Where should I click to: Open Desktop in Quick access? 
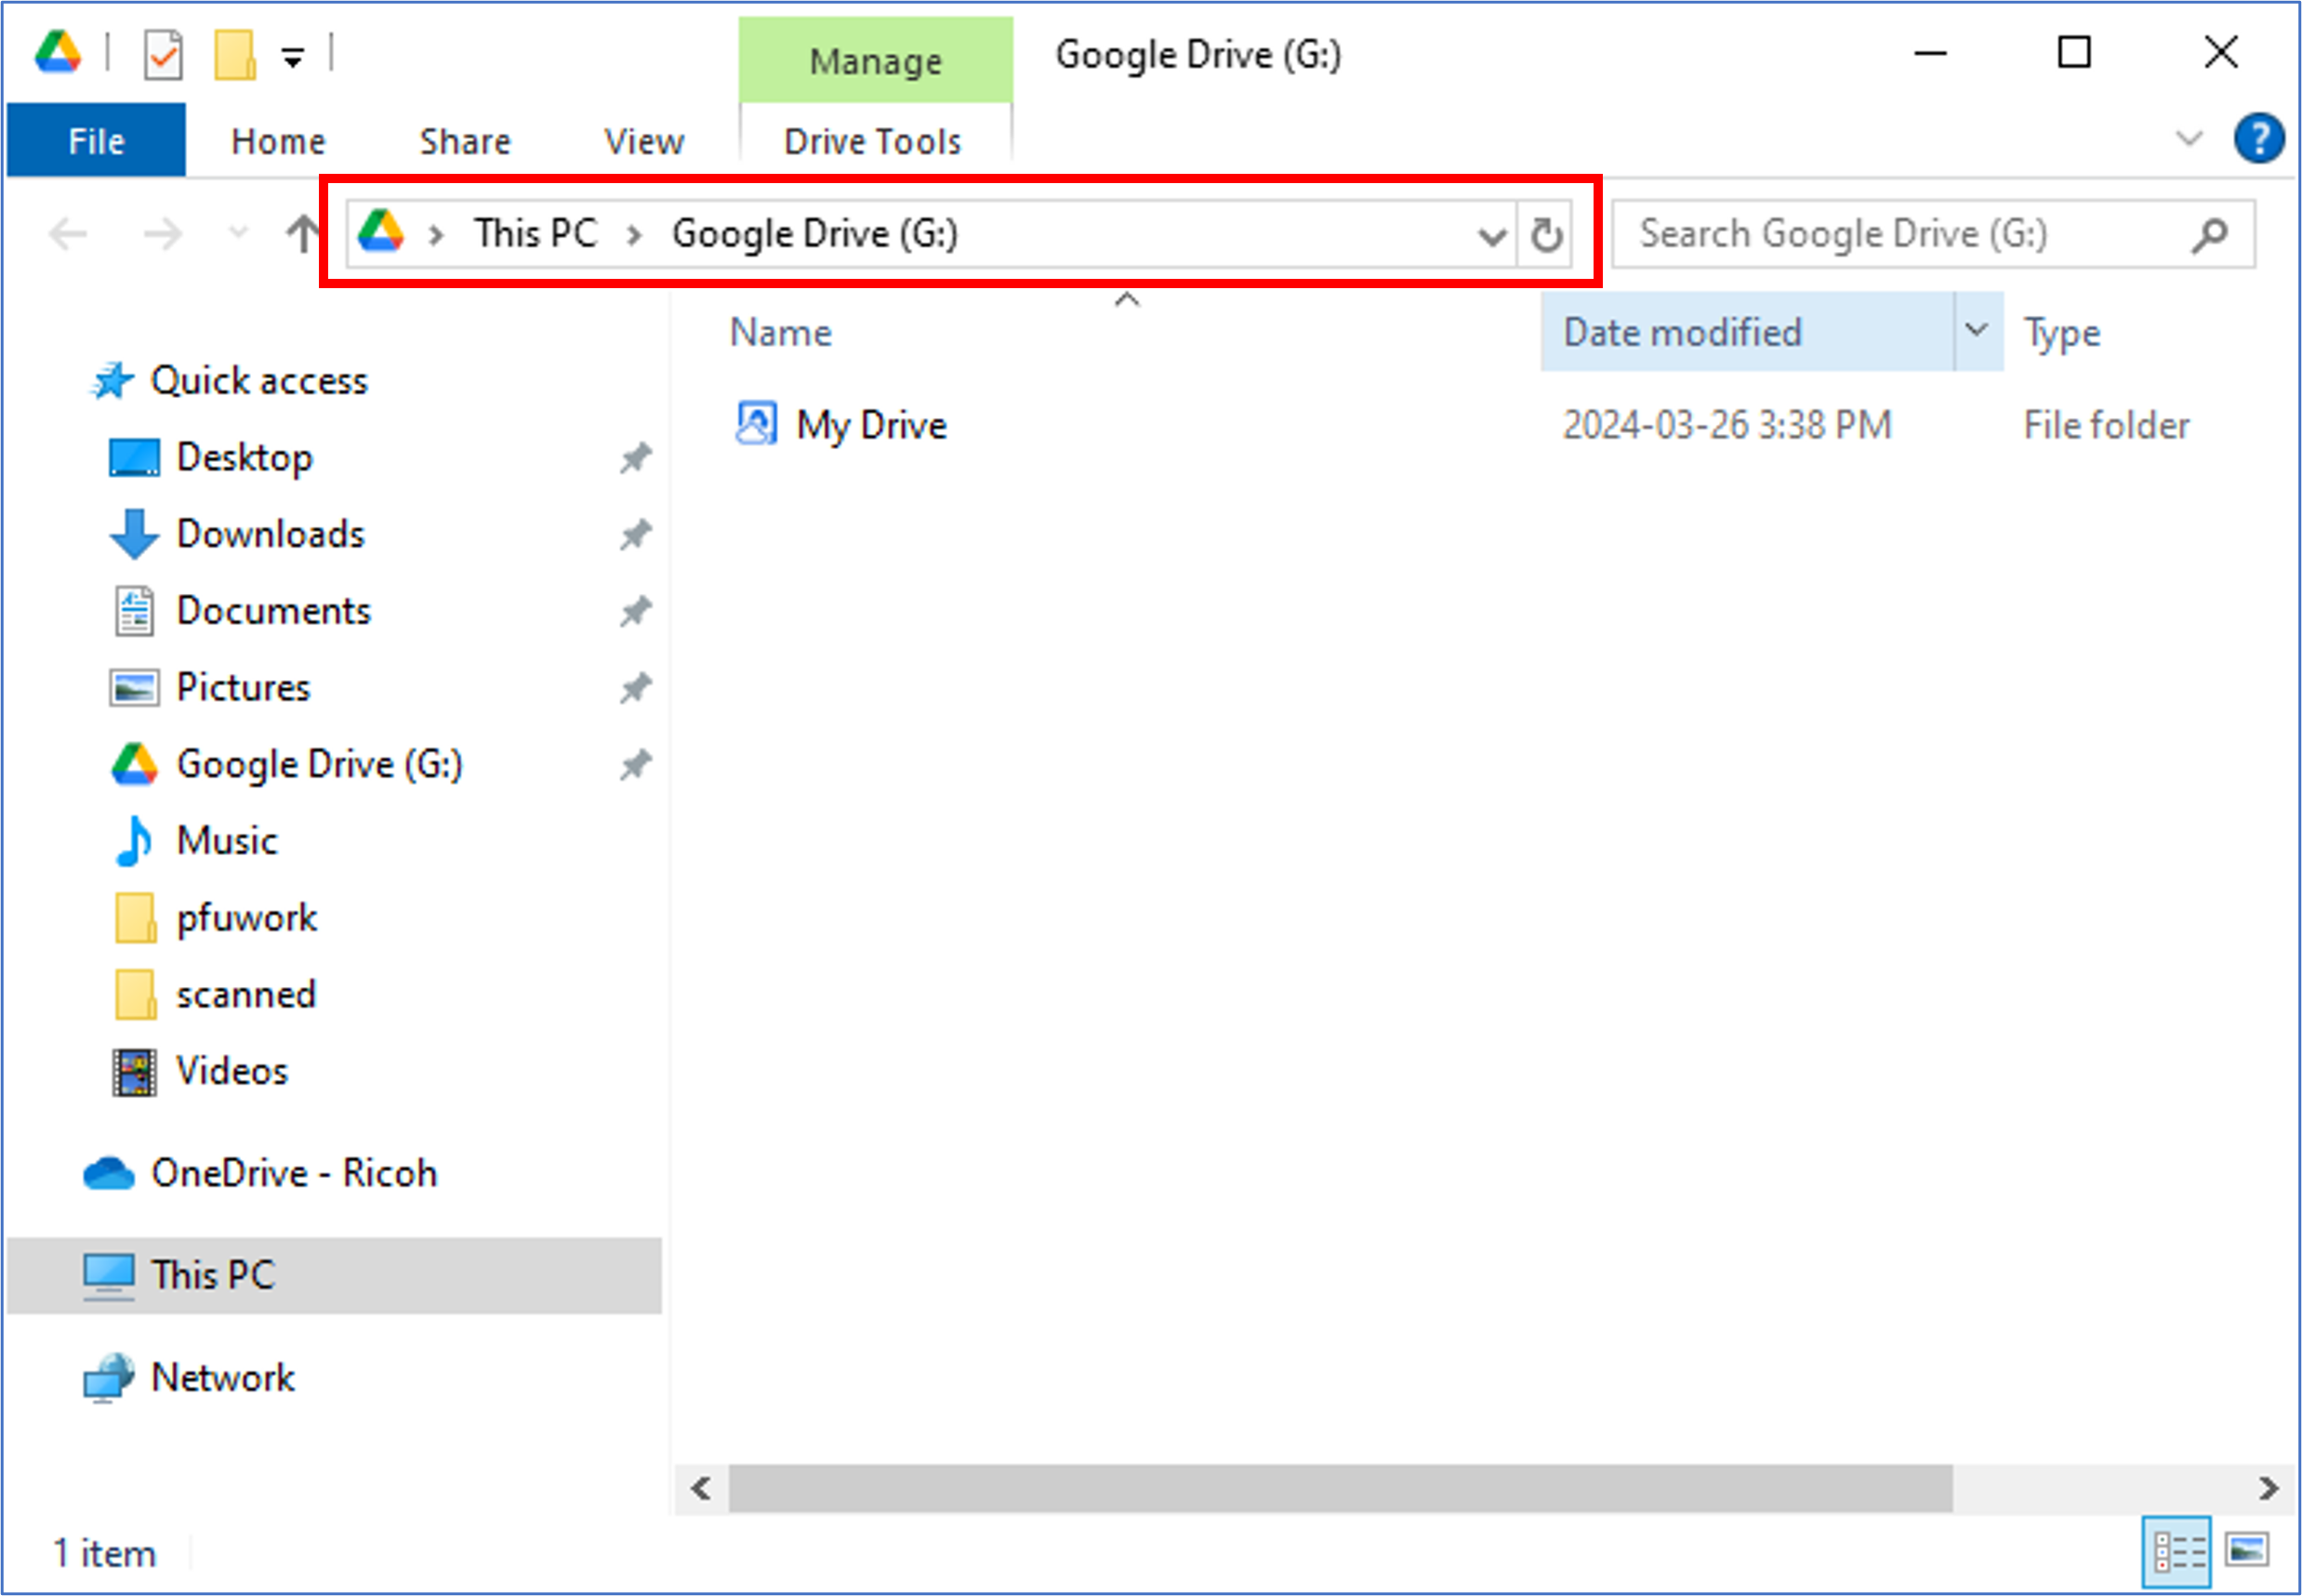(244, 458)
